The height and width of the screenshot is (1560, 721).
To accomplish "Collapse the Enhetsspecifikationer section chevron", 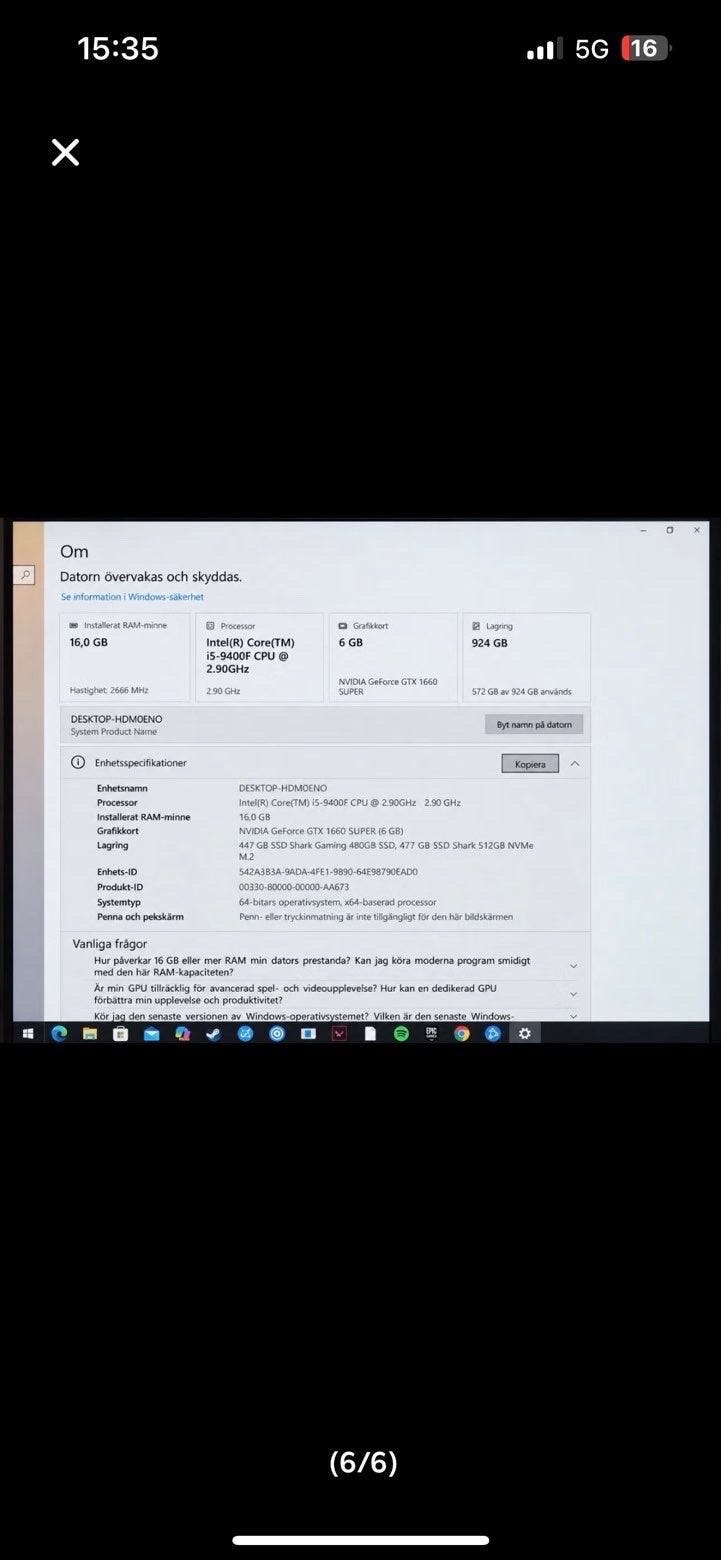I will coord(575,763).
